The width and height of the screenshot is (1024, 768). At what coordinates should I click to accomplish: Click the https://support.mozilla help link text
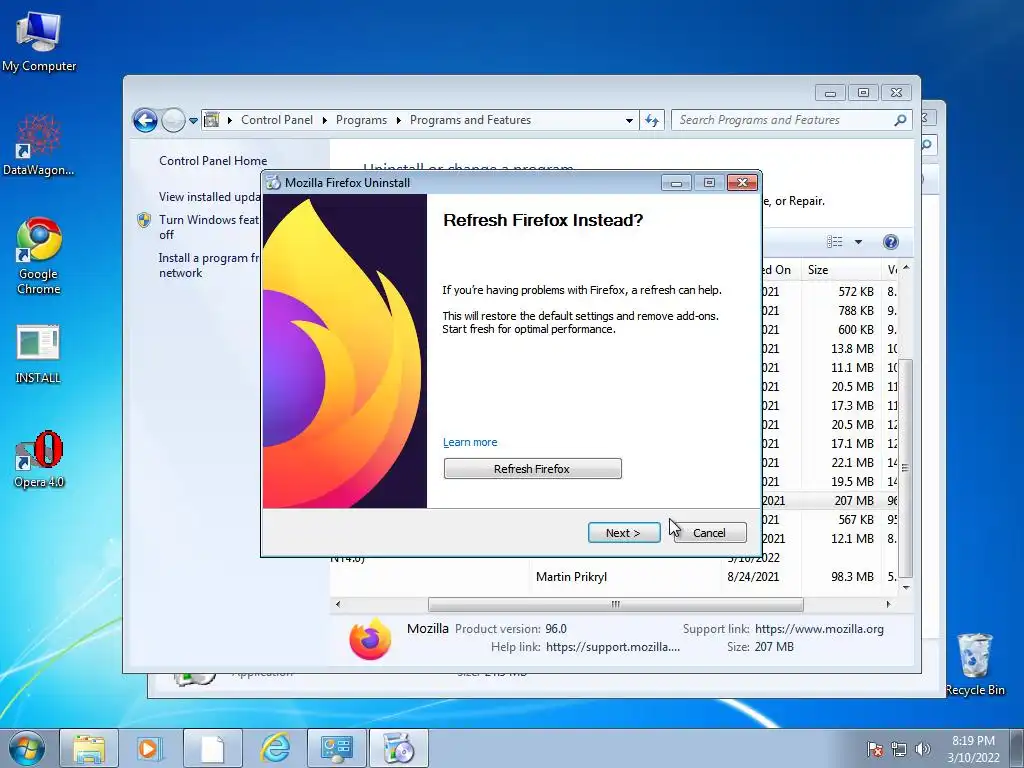[613, 647]
